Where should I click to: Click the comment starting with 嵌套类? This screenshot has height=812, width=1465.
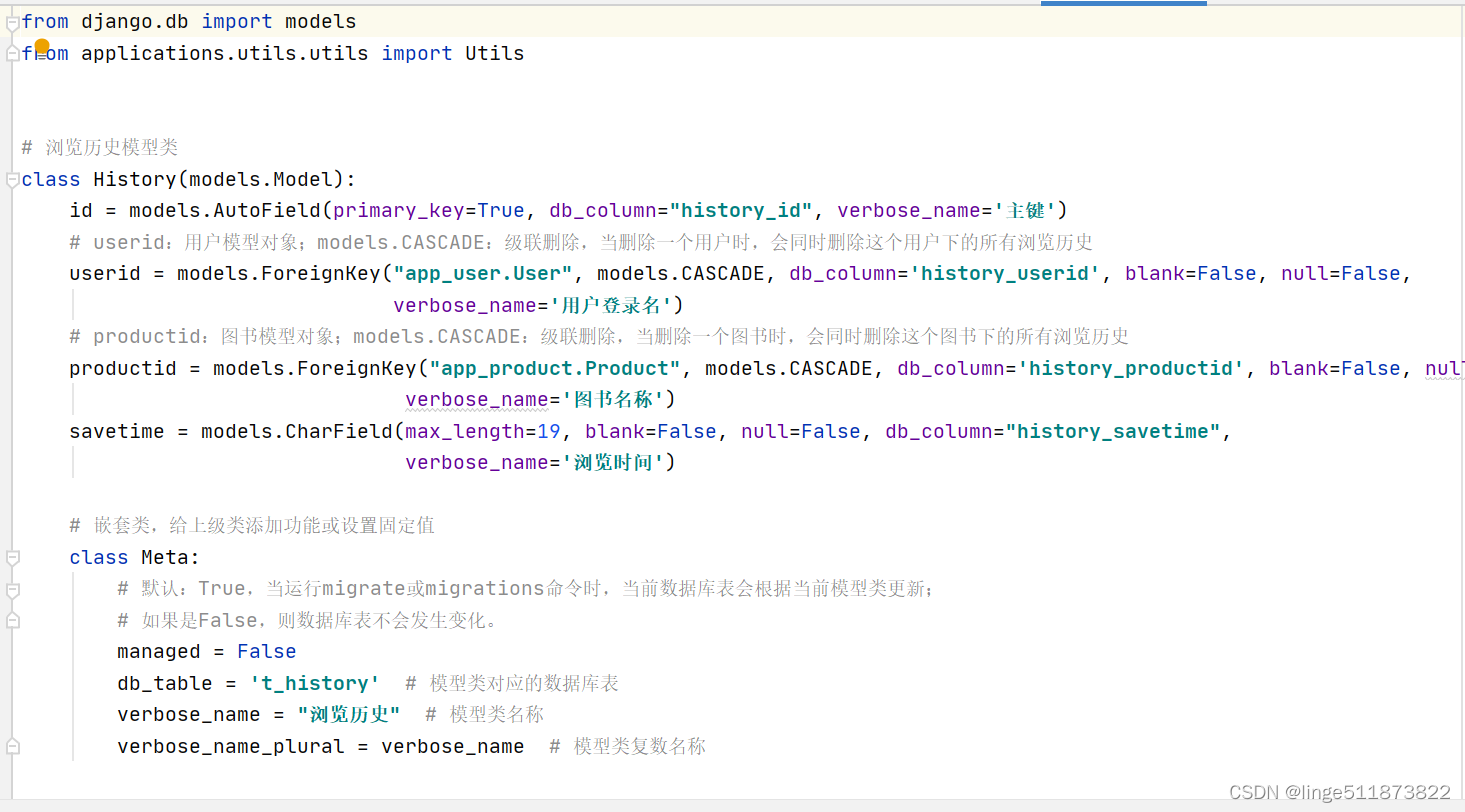click(x=252, y=525)
